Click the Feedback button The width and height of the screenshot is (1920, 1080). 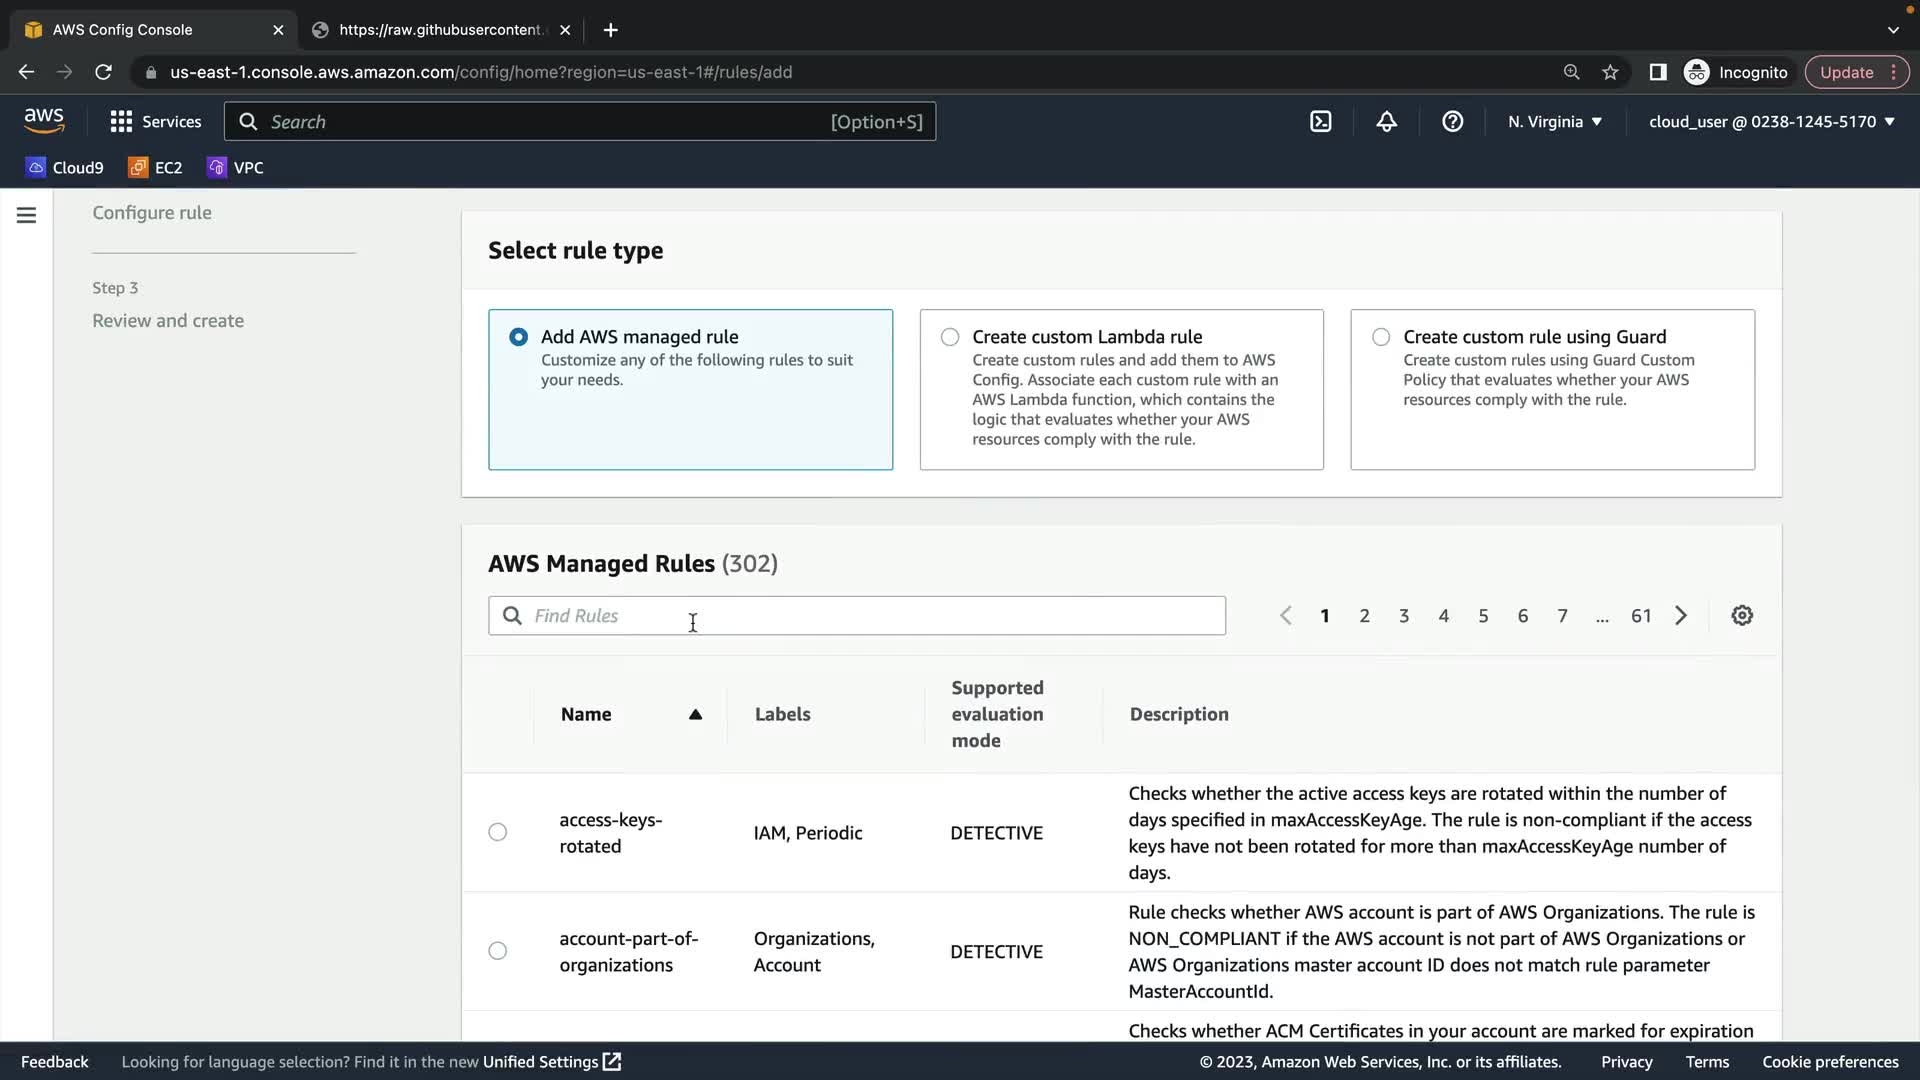(55, 1062)
